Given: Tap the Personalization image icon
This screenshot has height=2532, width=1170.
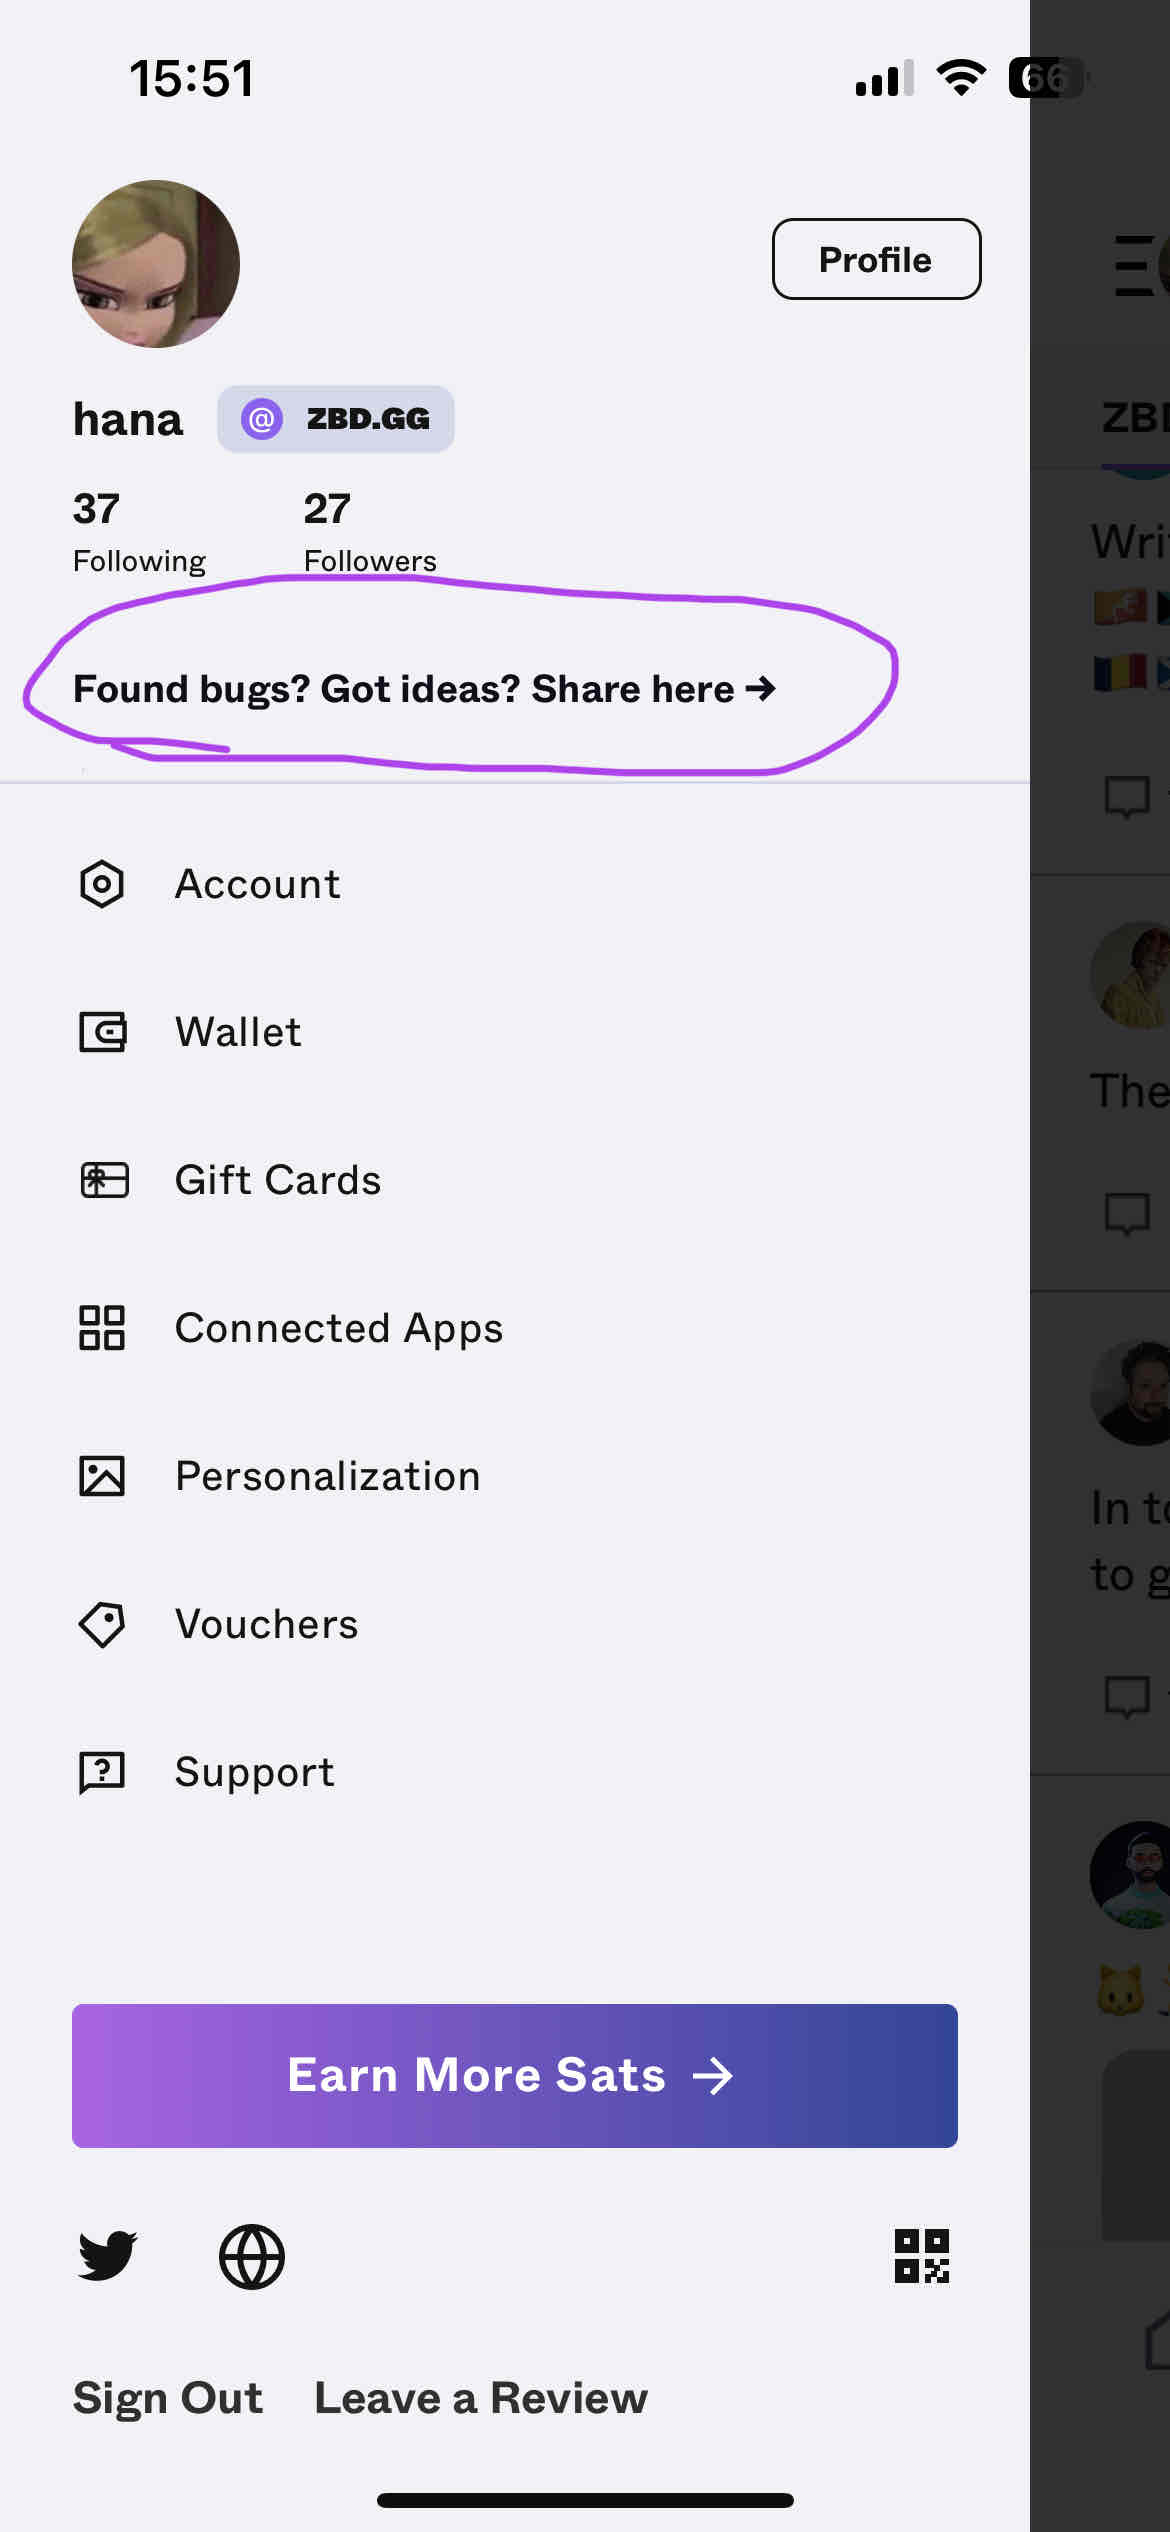Looking at the screenshot, I should [102, 1476].
